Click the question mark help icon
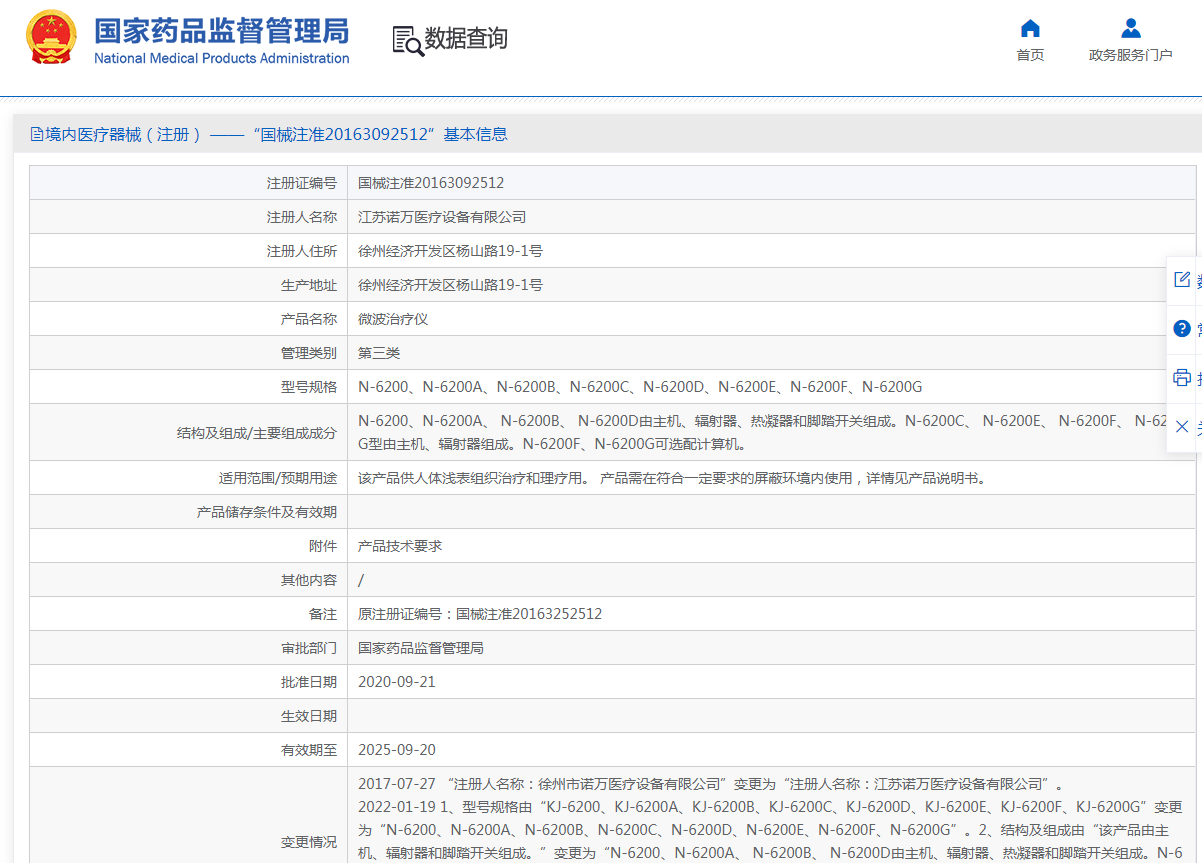Viewport: 1202px width, 863px height. click(x=1182, y=328)
